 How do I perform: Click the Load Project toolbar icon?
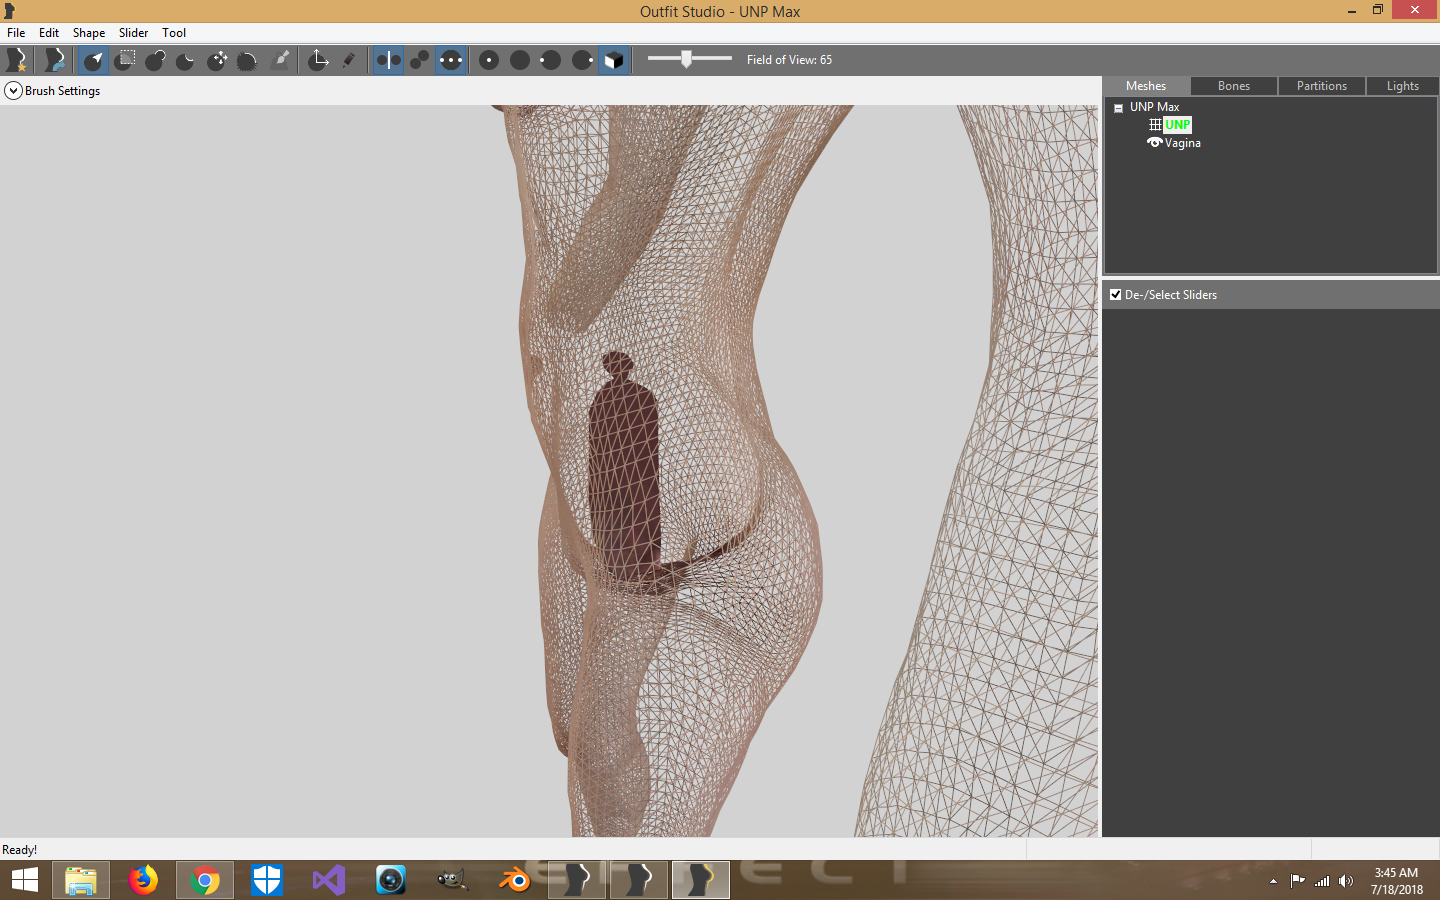click(x=54, y=60)
